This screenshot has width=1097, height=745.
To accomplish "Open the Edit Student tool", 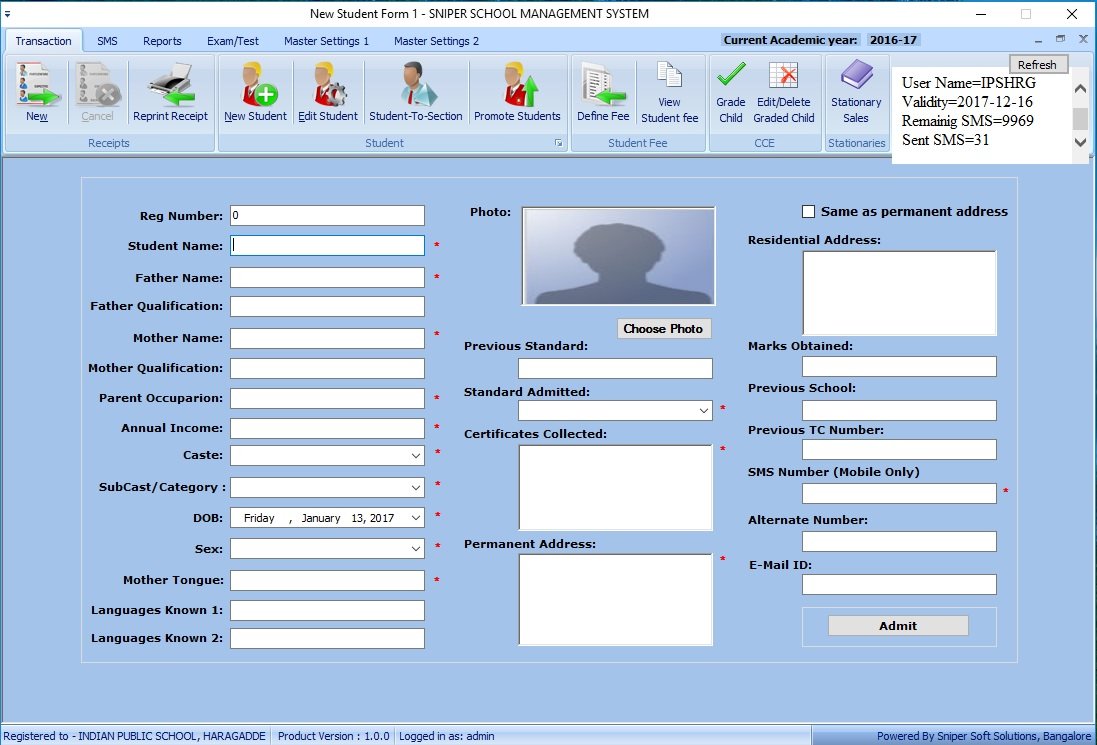I will (x=328, y=85).
